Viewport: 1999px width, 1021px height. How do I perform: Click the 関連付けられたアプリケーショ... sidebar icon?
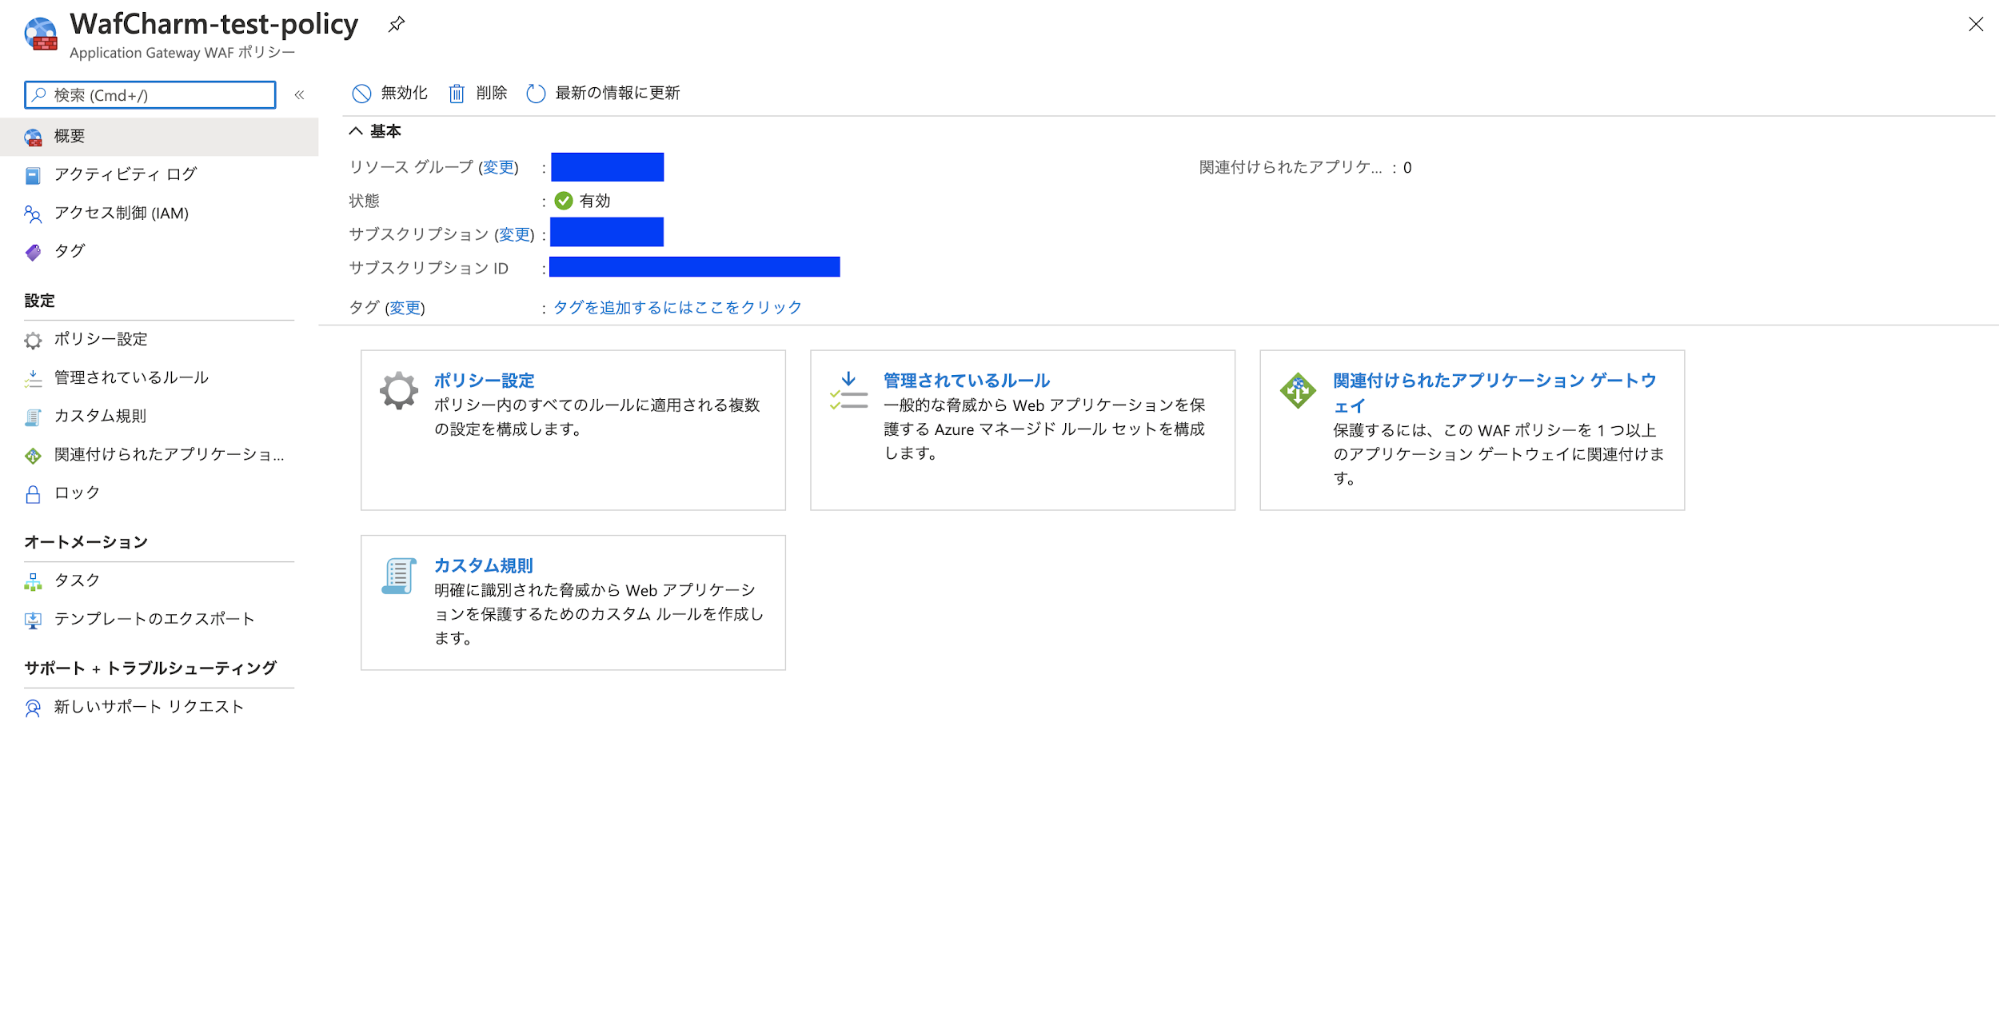point(33,455)
